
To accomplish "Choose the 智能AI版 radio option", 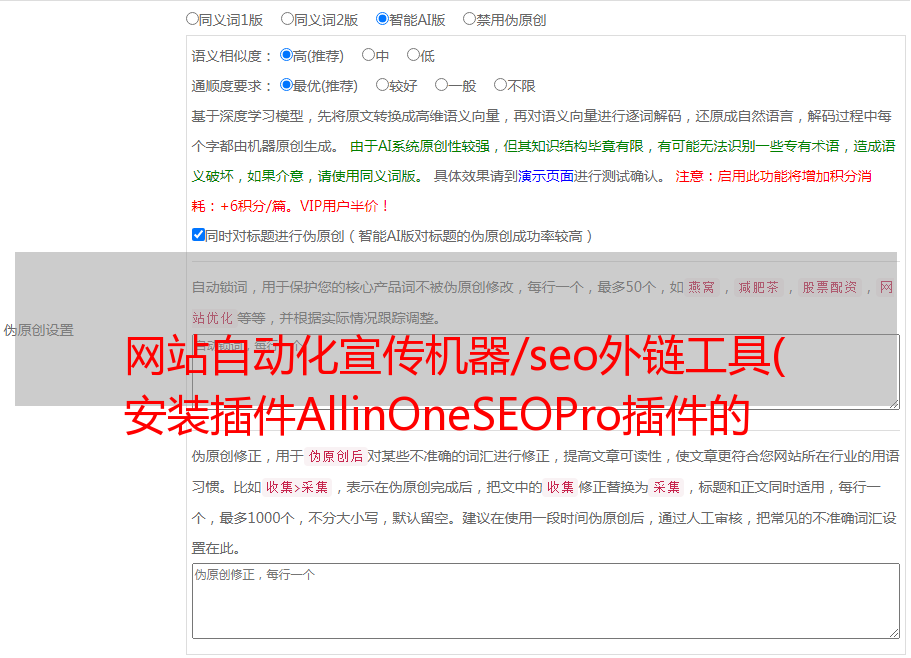I will (382, 19).
